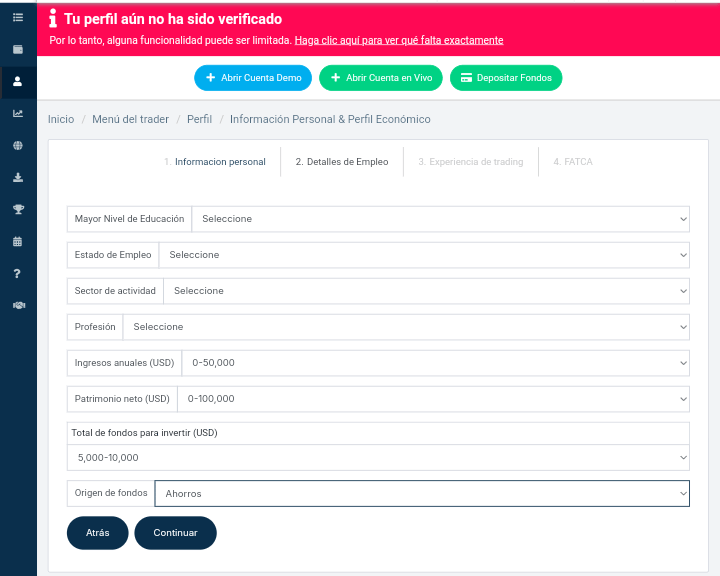
Task: Click the 'Patrimonio neto (USD)' label
Action: pyautogui.click(x=122, y=399)
